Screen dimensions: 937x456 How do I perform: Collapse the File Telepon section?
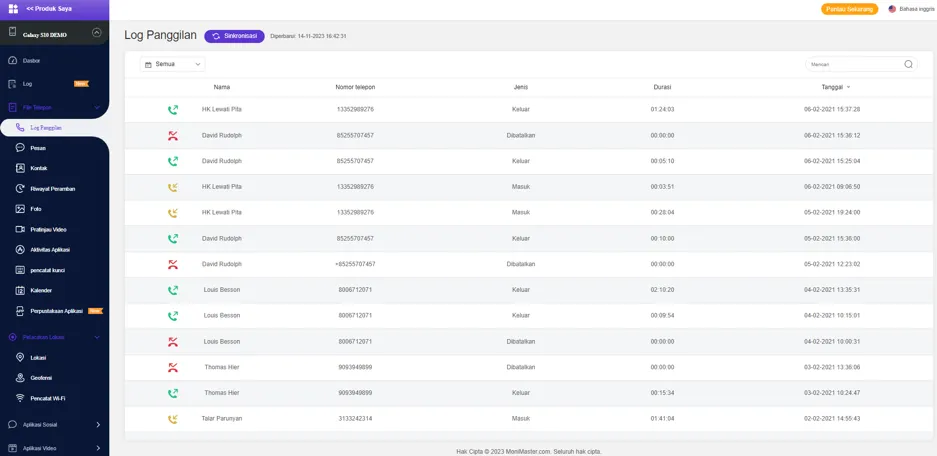click(x=97, y=107)
